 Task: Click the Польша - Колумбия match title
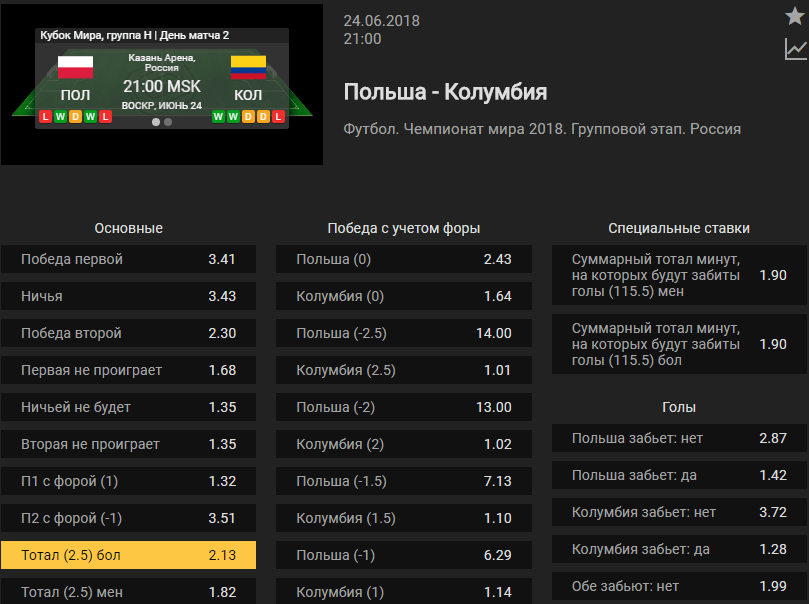tap(445, 92)
